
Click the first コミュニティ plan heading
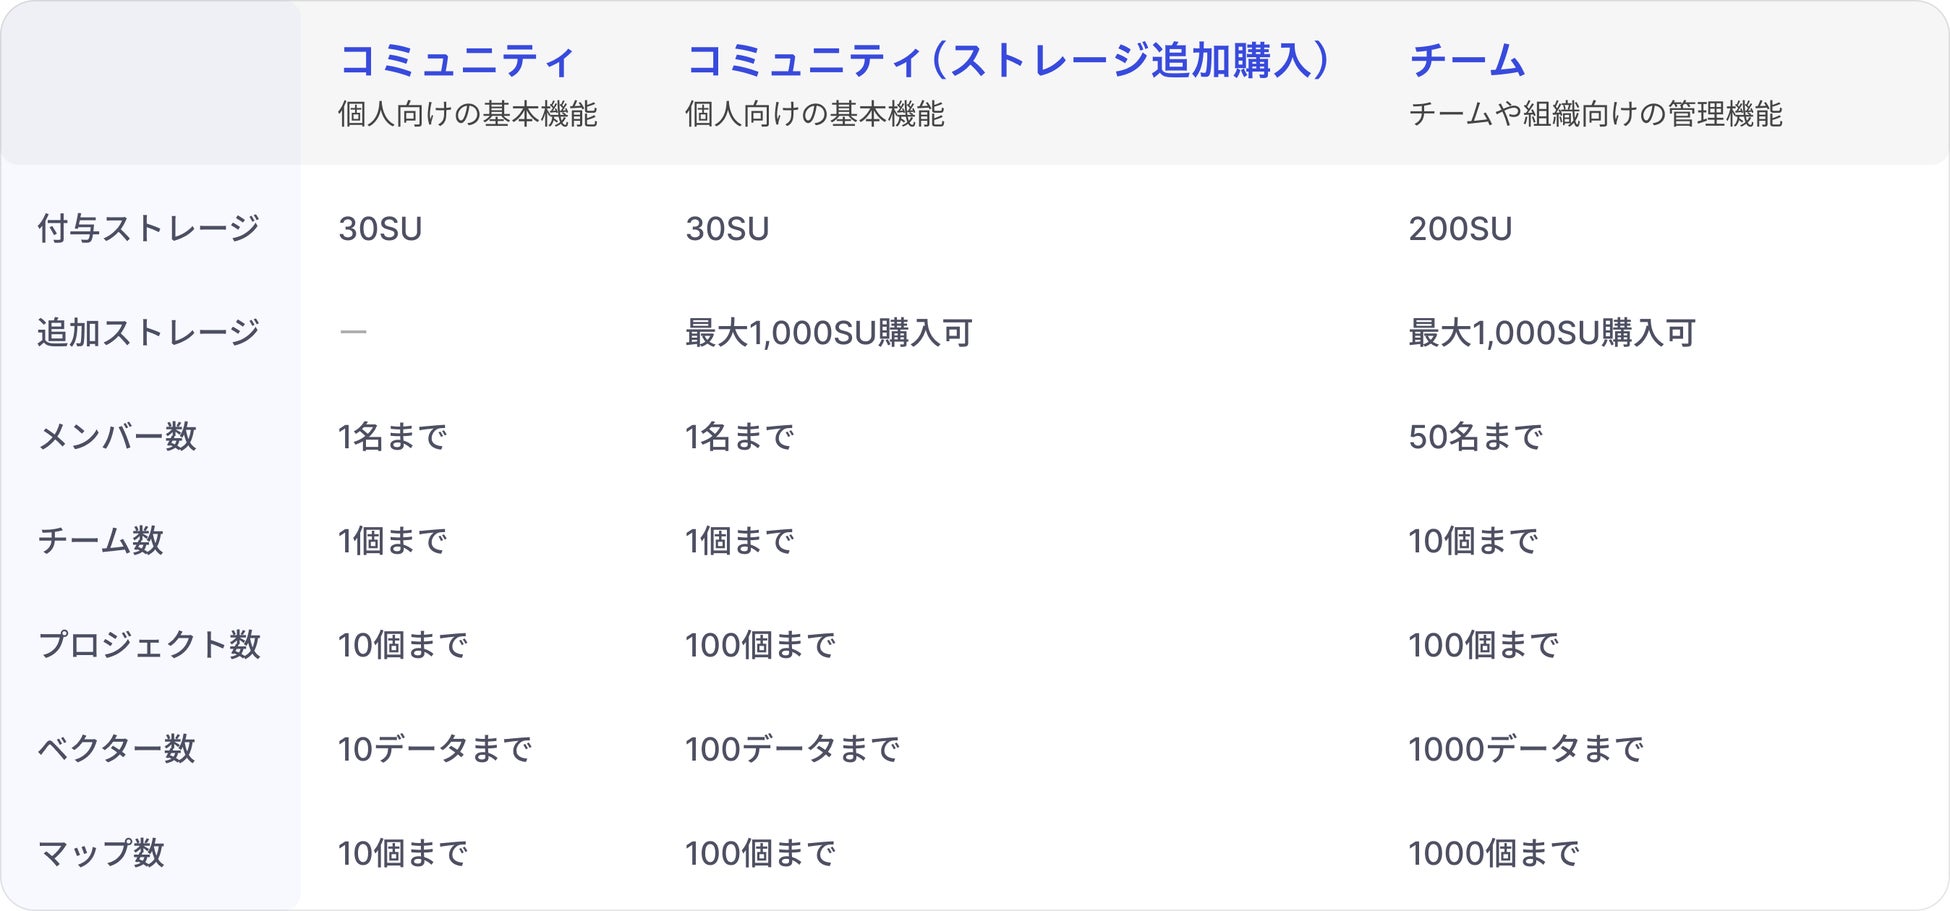tap(457, 61)
